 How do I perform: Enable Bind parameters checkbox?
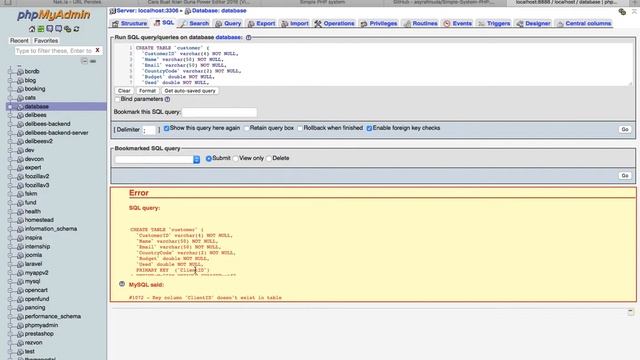118,99
